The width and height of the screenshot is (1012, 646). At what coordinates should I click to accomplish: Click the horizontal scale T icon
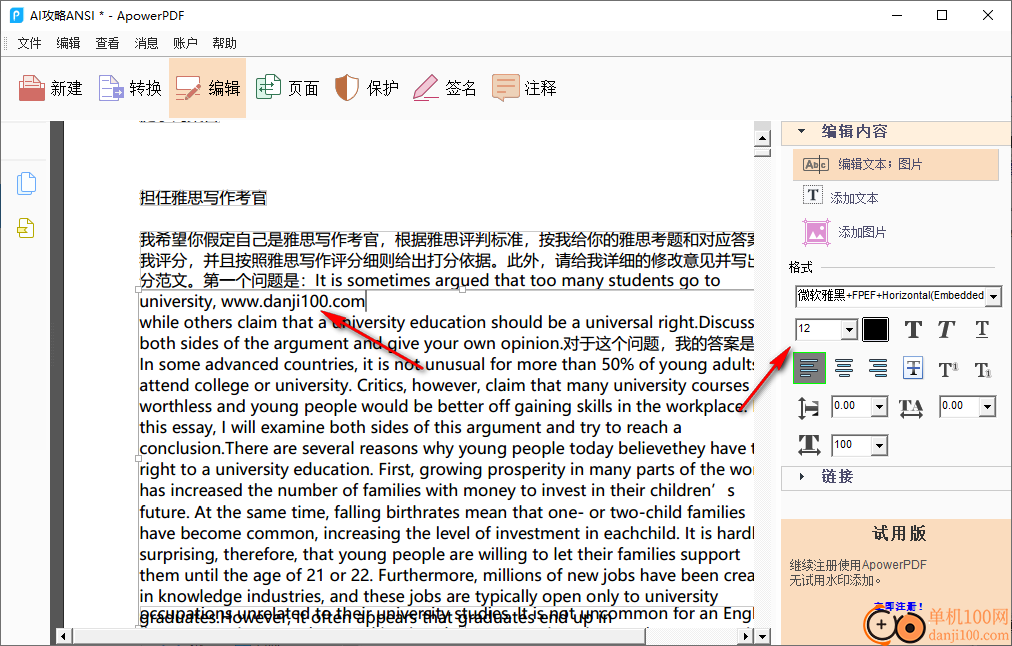[809, 445]
